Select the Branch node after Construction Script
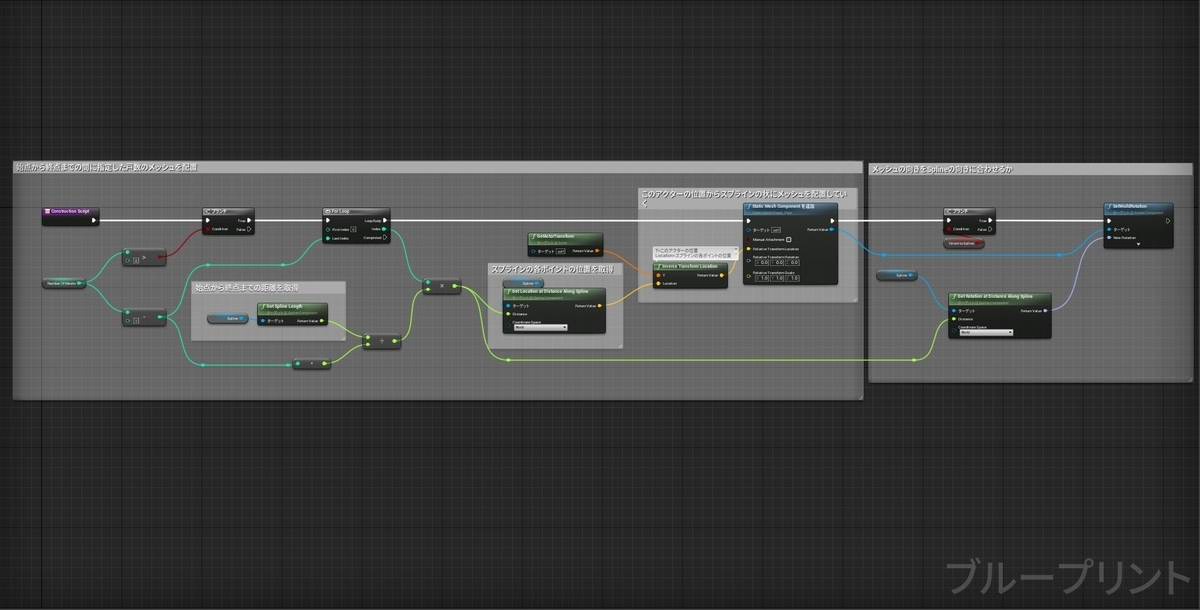The width and height of the screenshot is (1200, 610). pos(228,221)
